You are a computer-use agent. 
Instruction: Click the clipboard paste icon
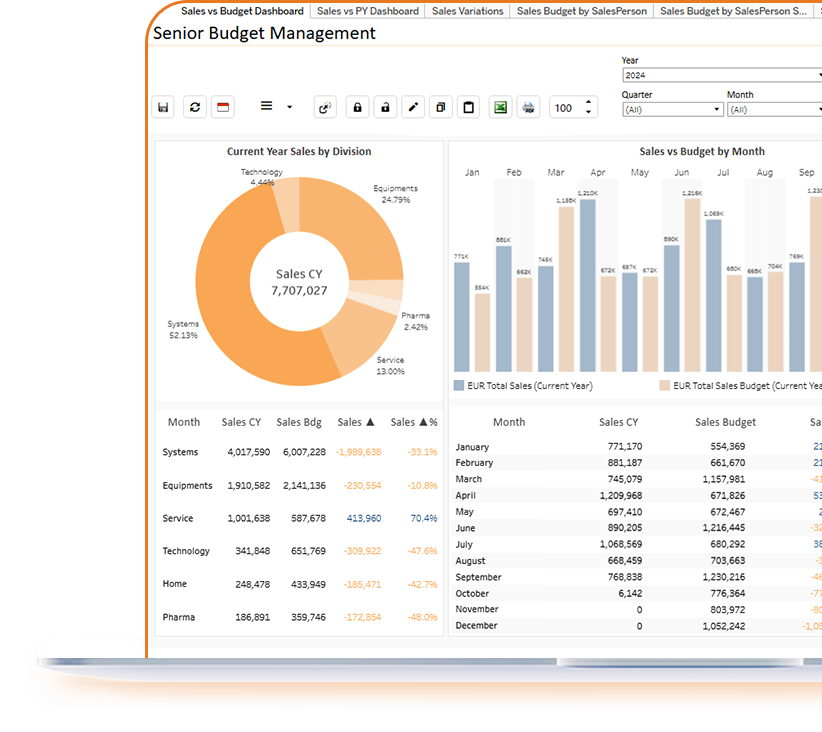tap(468, 106)
